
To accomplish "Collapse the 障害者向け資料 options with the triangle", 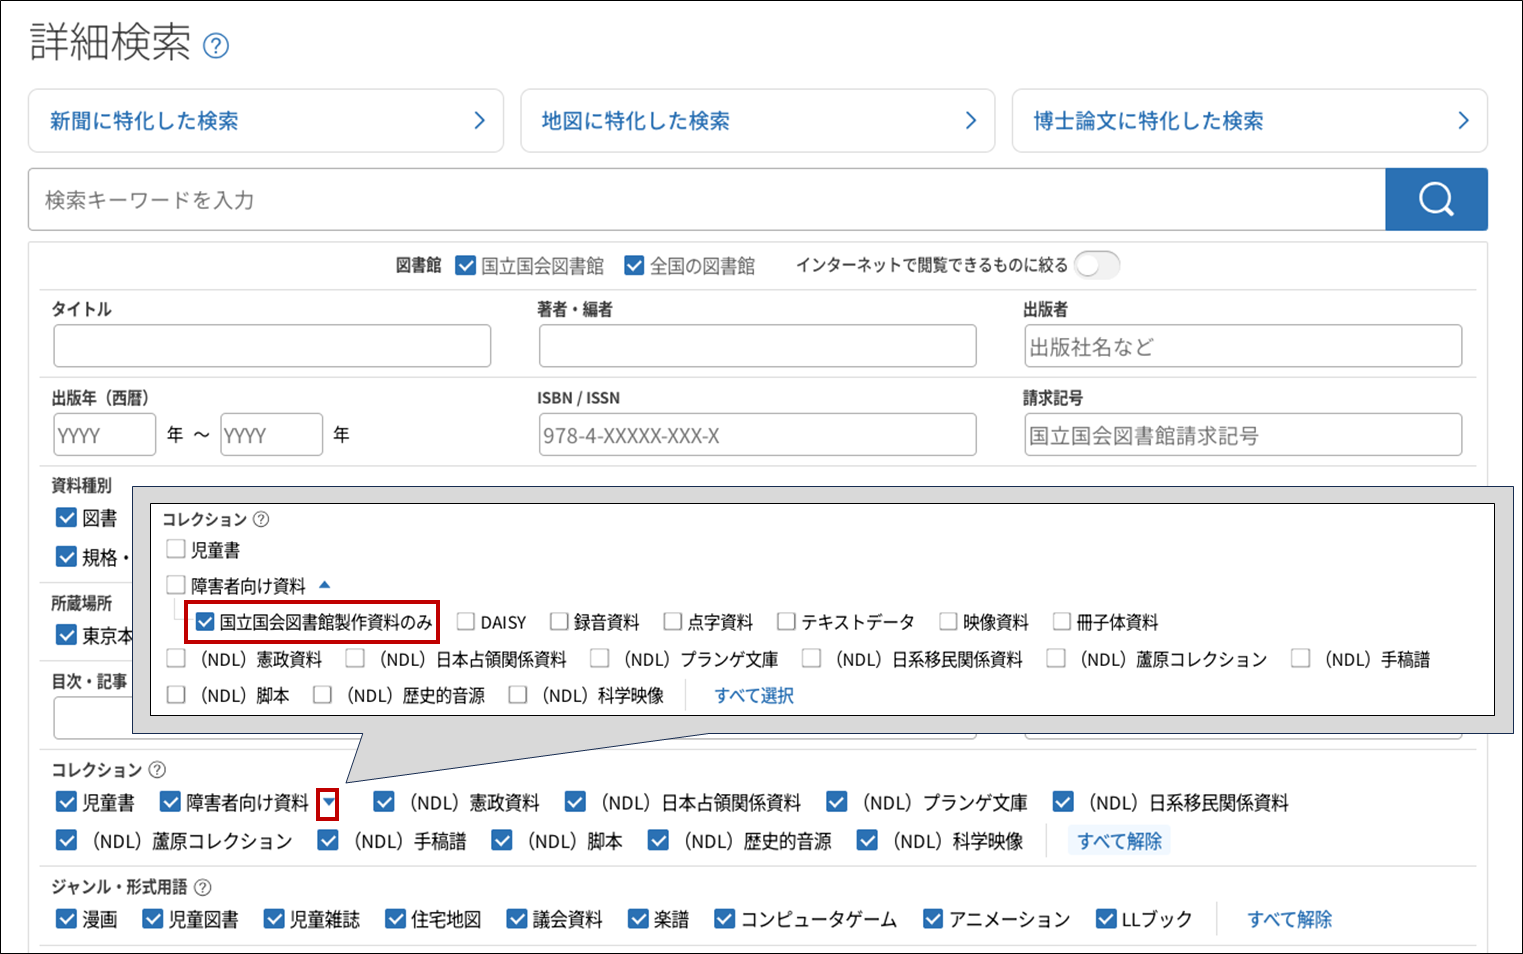I will [x=325, y=584].
